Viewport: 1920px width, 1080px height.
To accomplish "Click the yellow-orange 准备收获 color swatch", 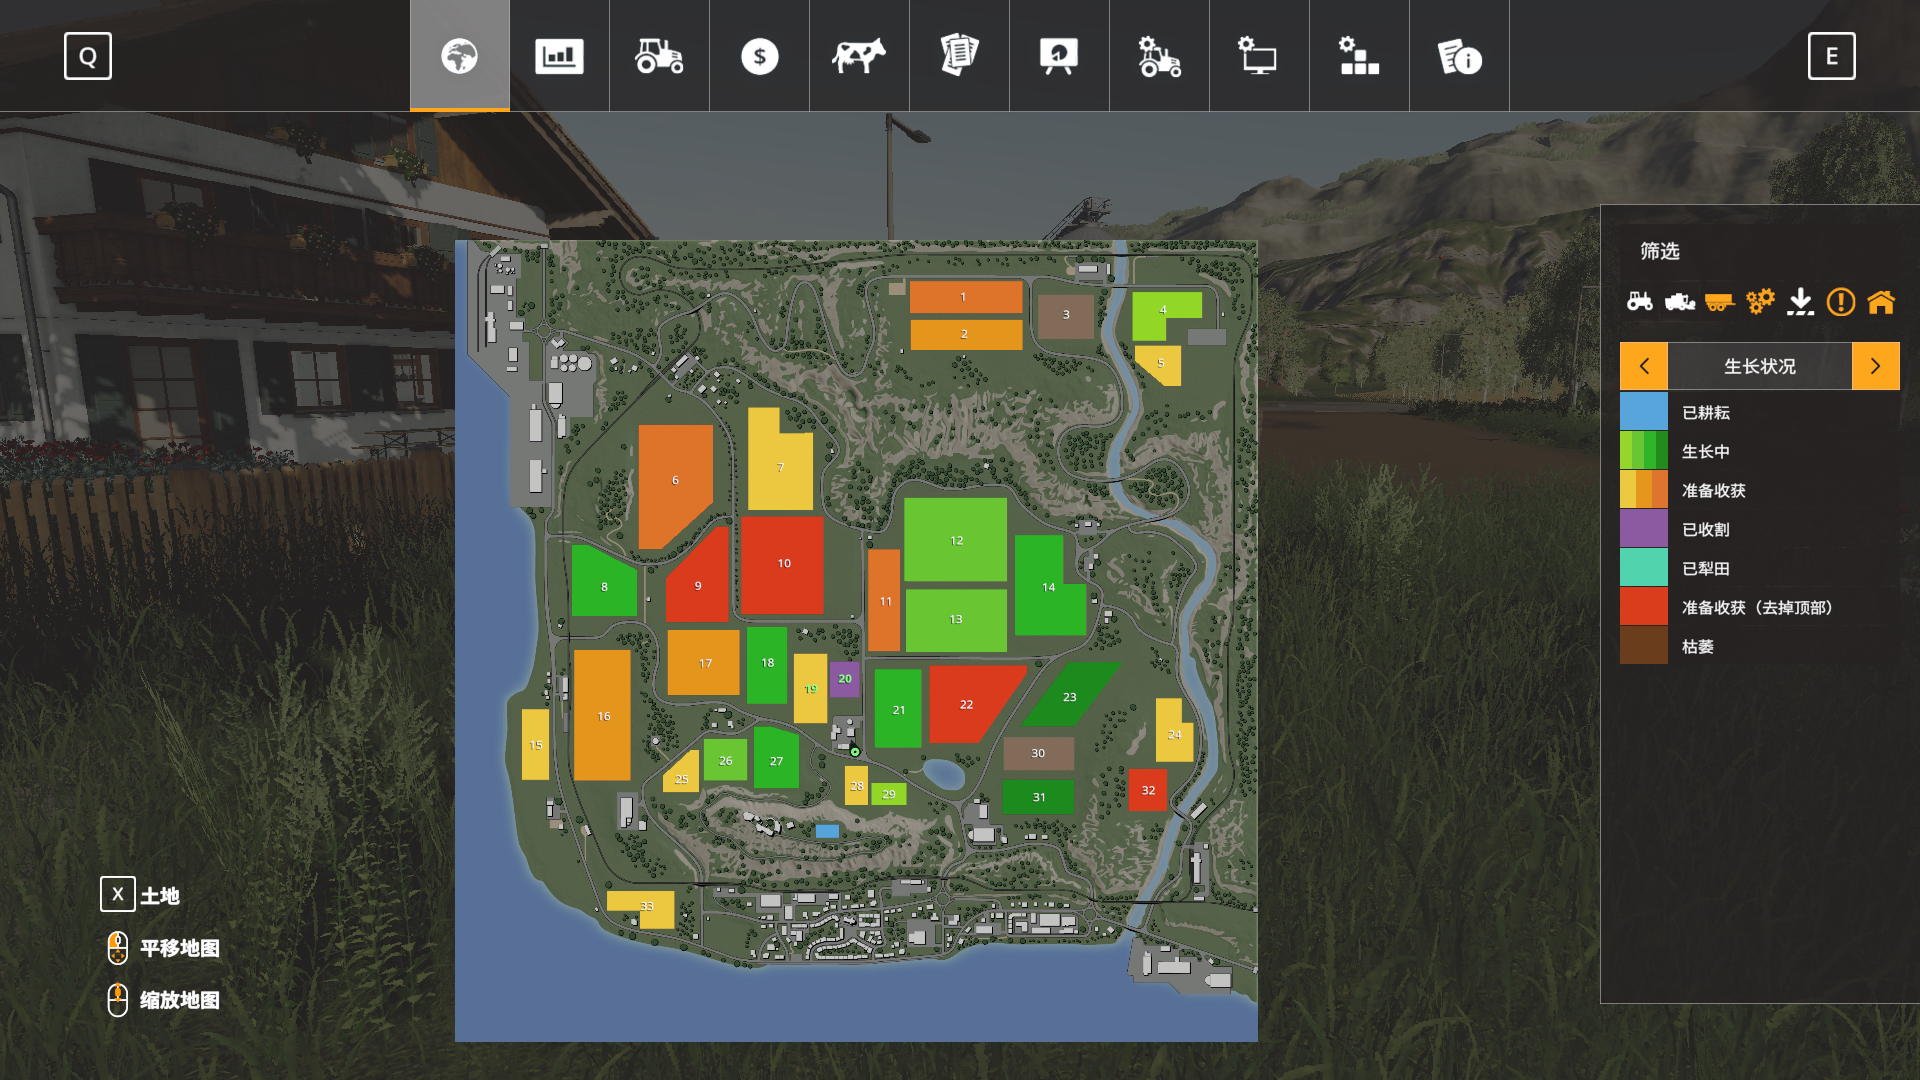I will [1644, 490].
